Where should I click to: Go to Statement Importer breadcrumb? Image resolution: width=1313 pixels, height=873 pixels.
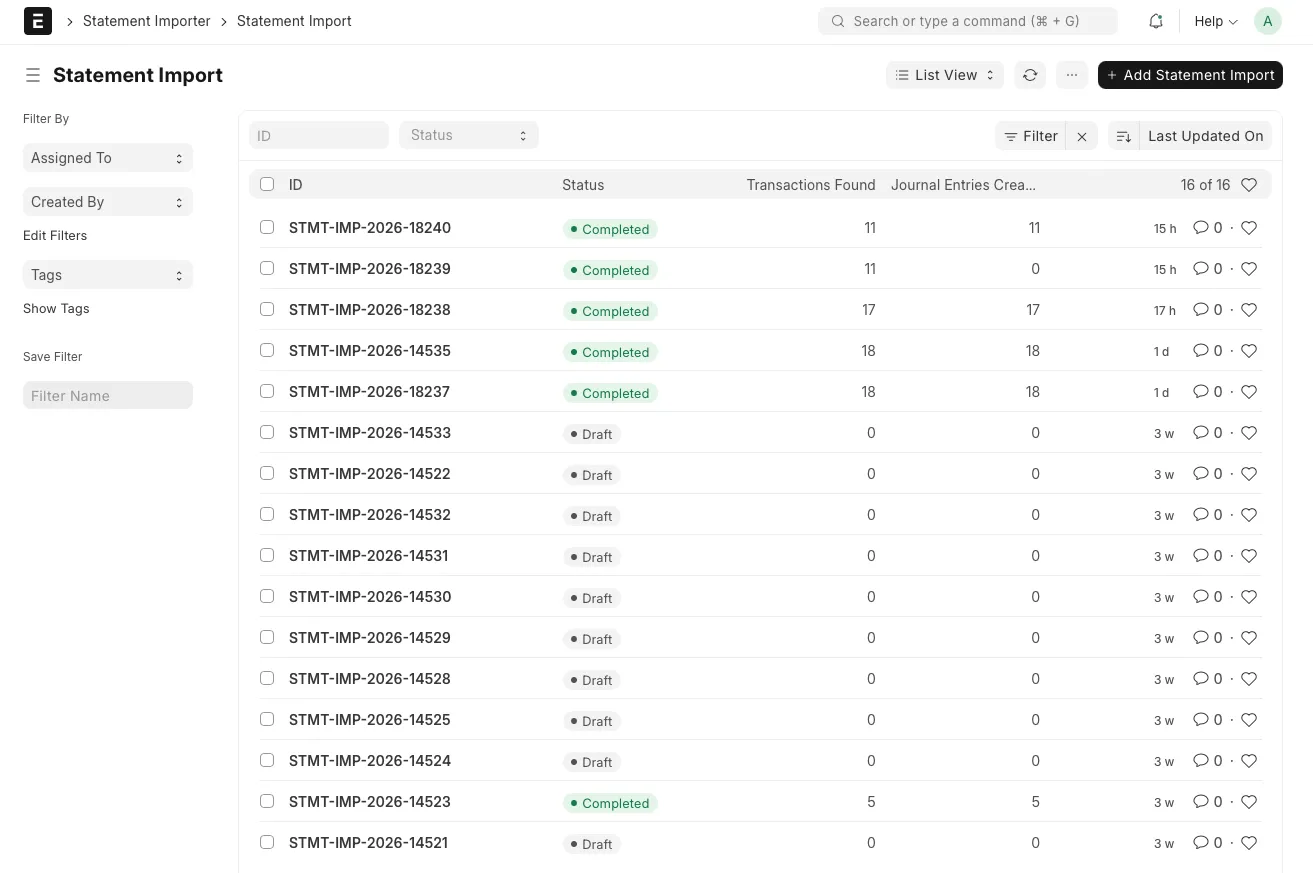point(146,21)
